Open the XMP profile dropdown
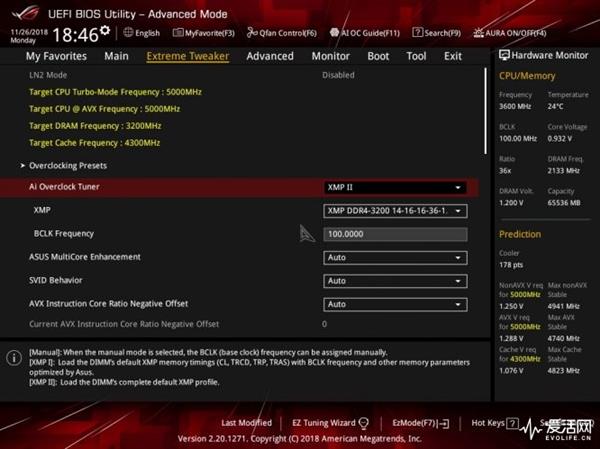Viewport: 600px width, 449px height. [395, 211]
